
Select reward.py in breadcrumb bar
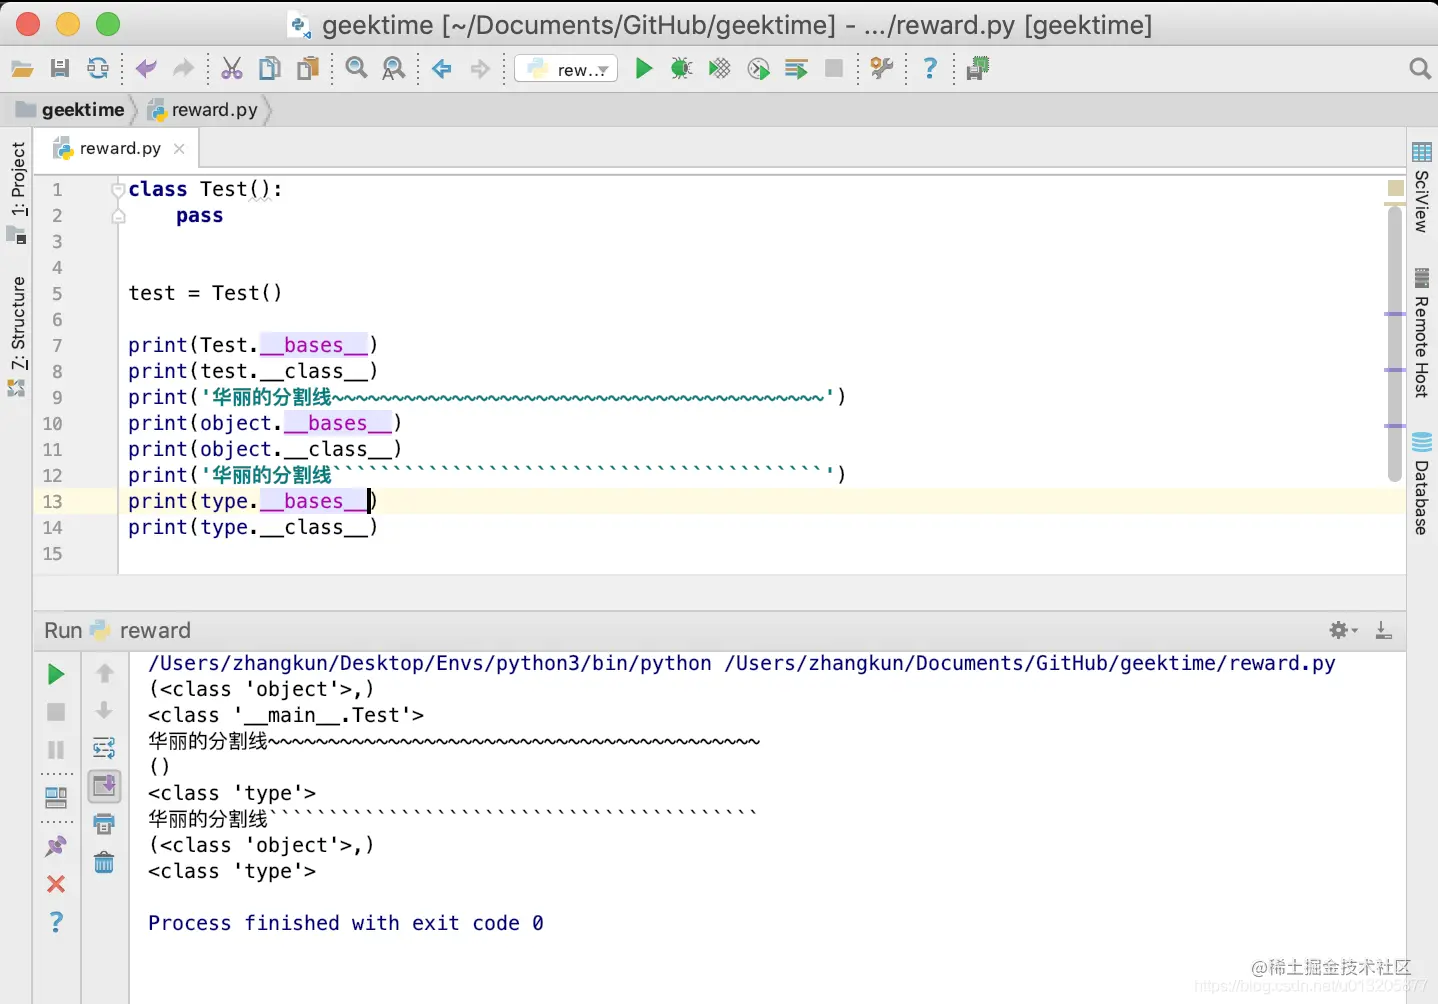[x=203, y=110]
